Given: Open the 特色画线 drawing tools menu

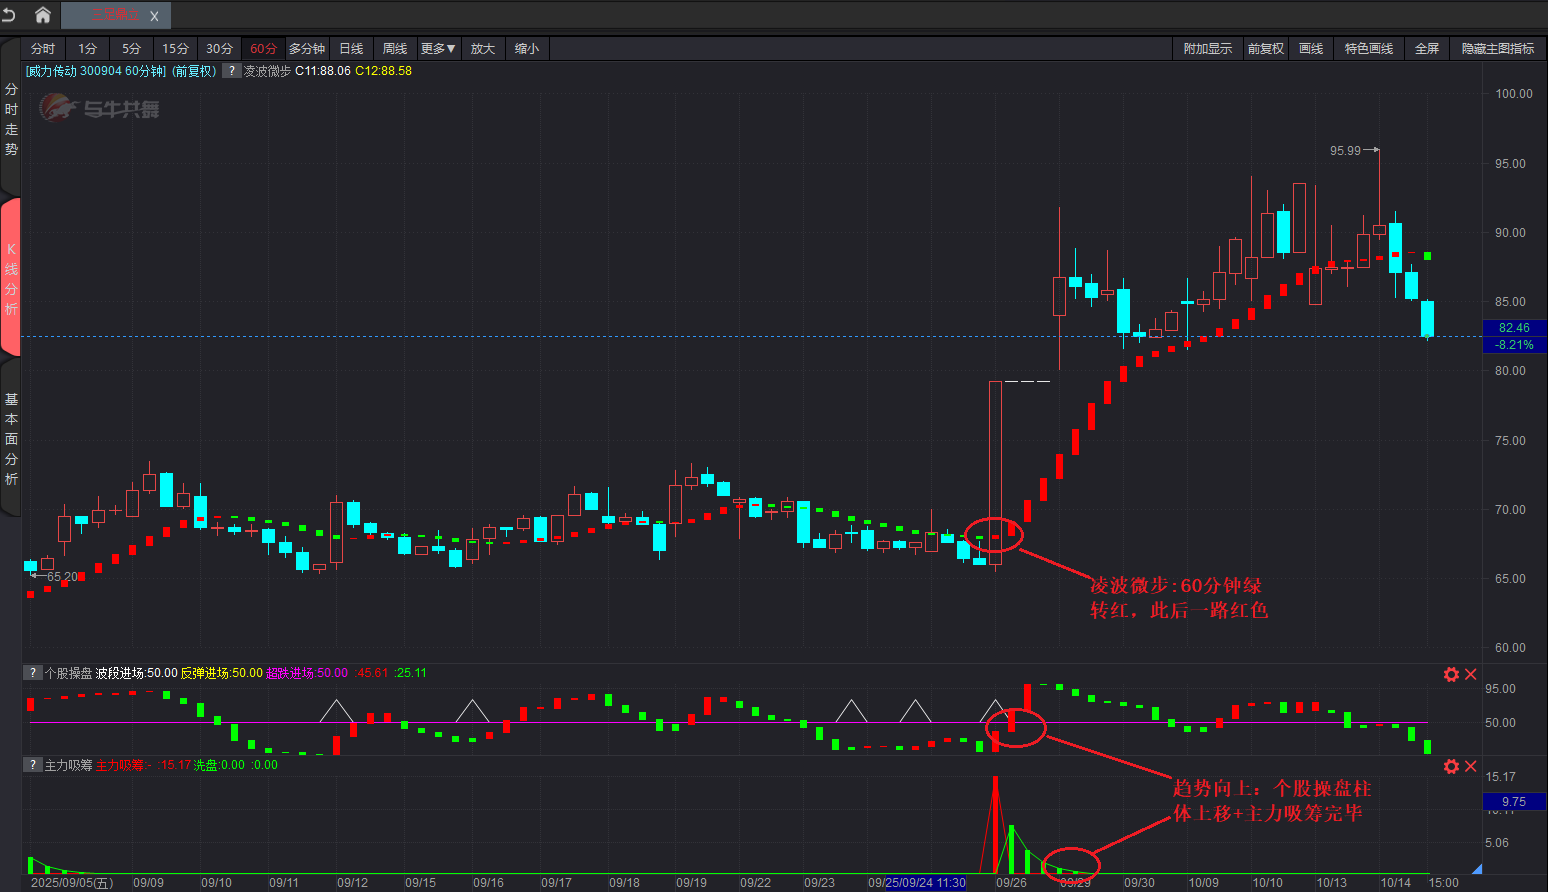Looking at the screenshot, I should (x=1368, y=49).
